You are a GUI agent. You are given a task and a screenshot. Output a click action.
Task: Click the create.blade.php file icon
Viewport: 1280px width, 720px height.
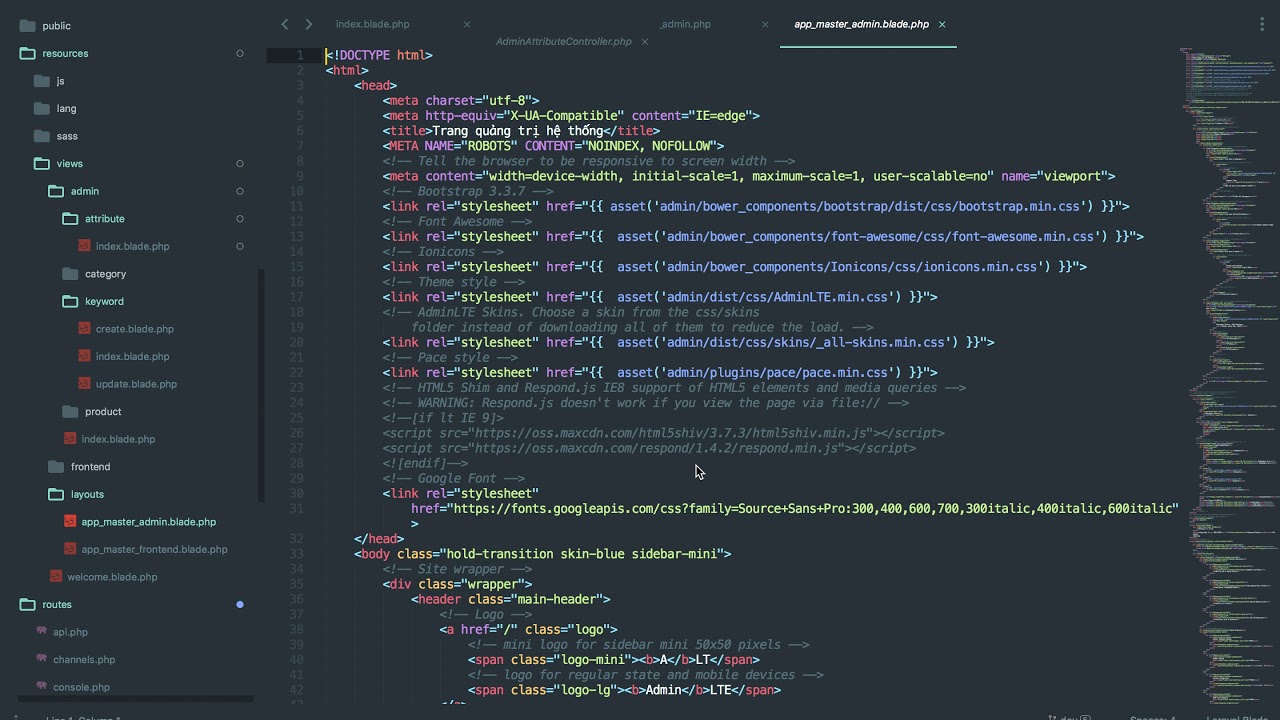pyautogui.click(x=84, y=329)
